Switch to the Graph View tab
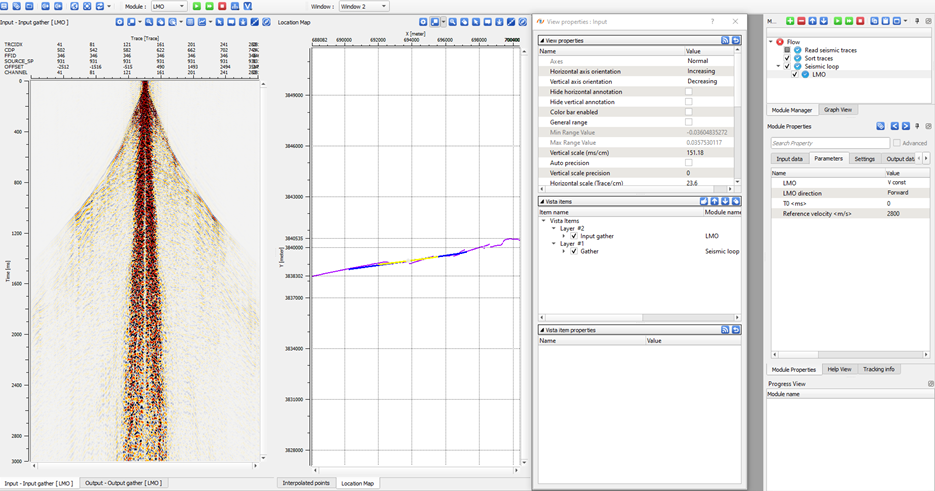Image resolution: width=935 pixels, height=491 pixels. (837, 110)
